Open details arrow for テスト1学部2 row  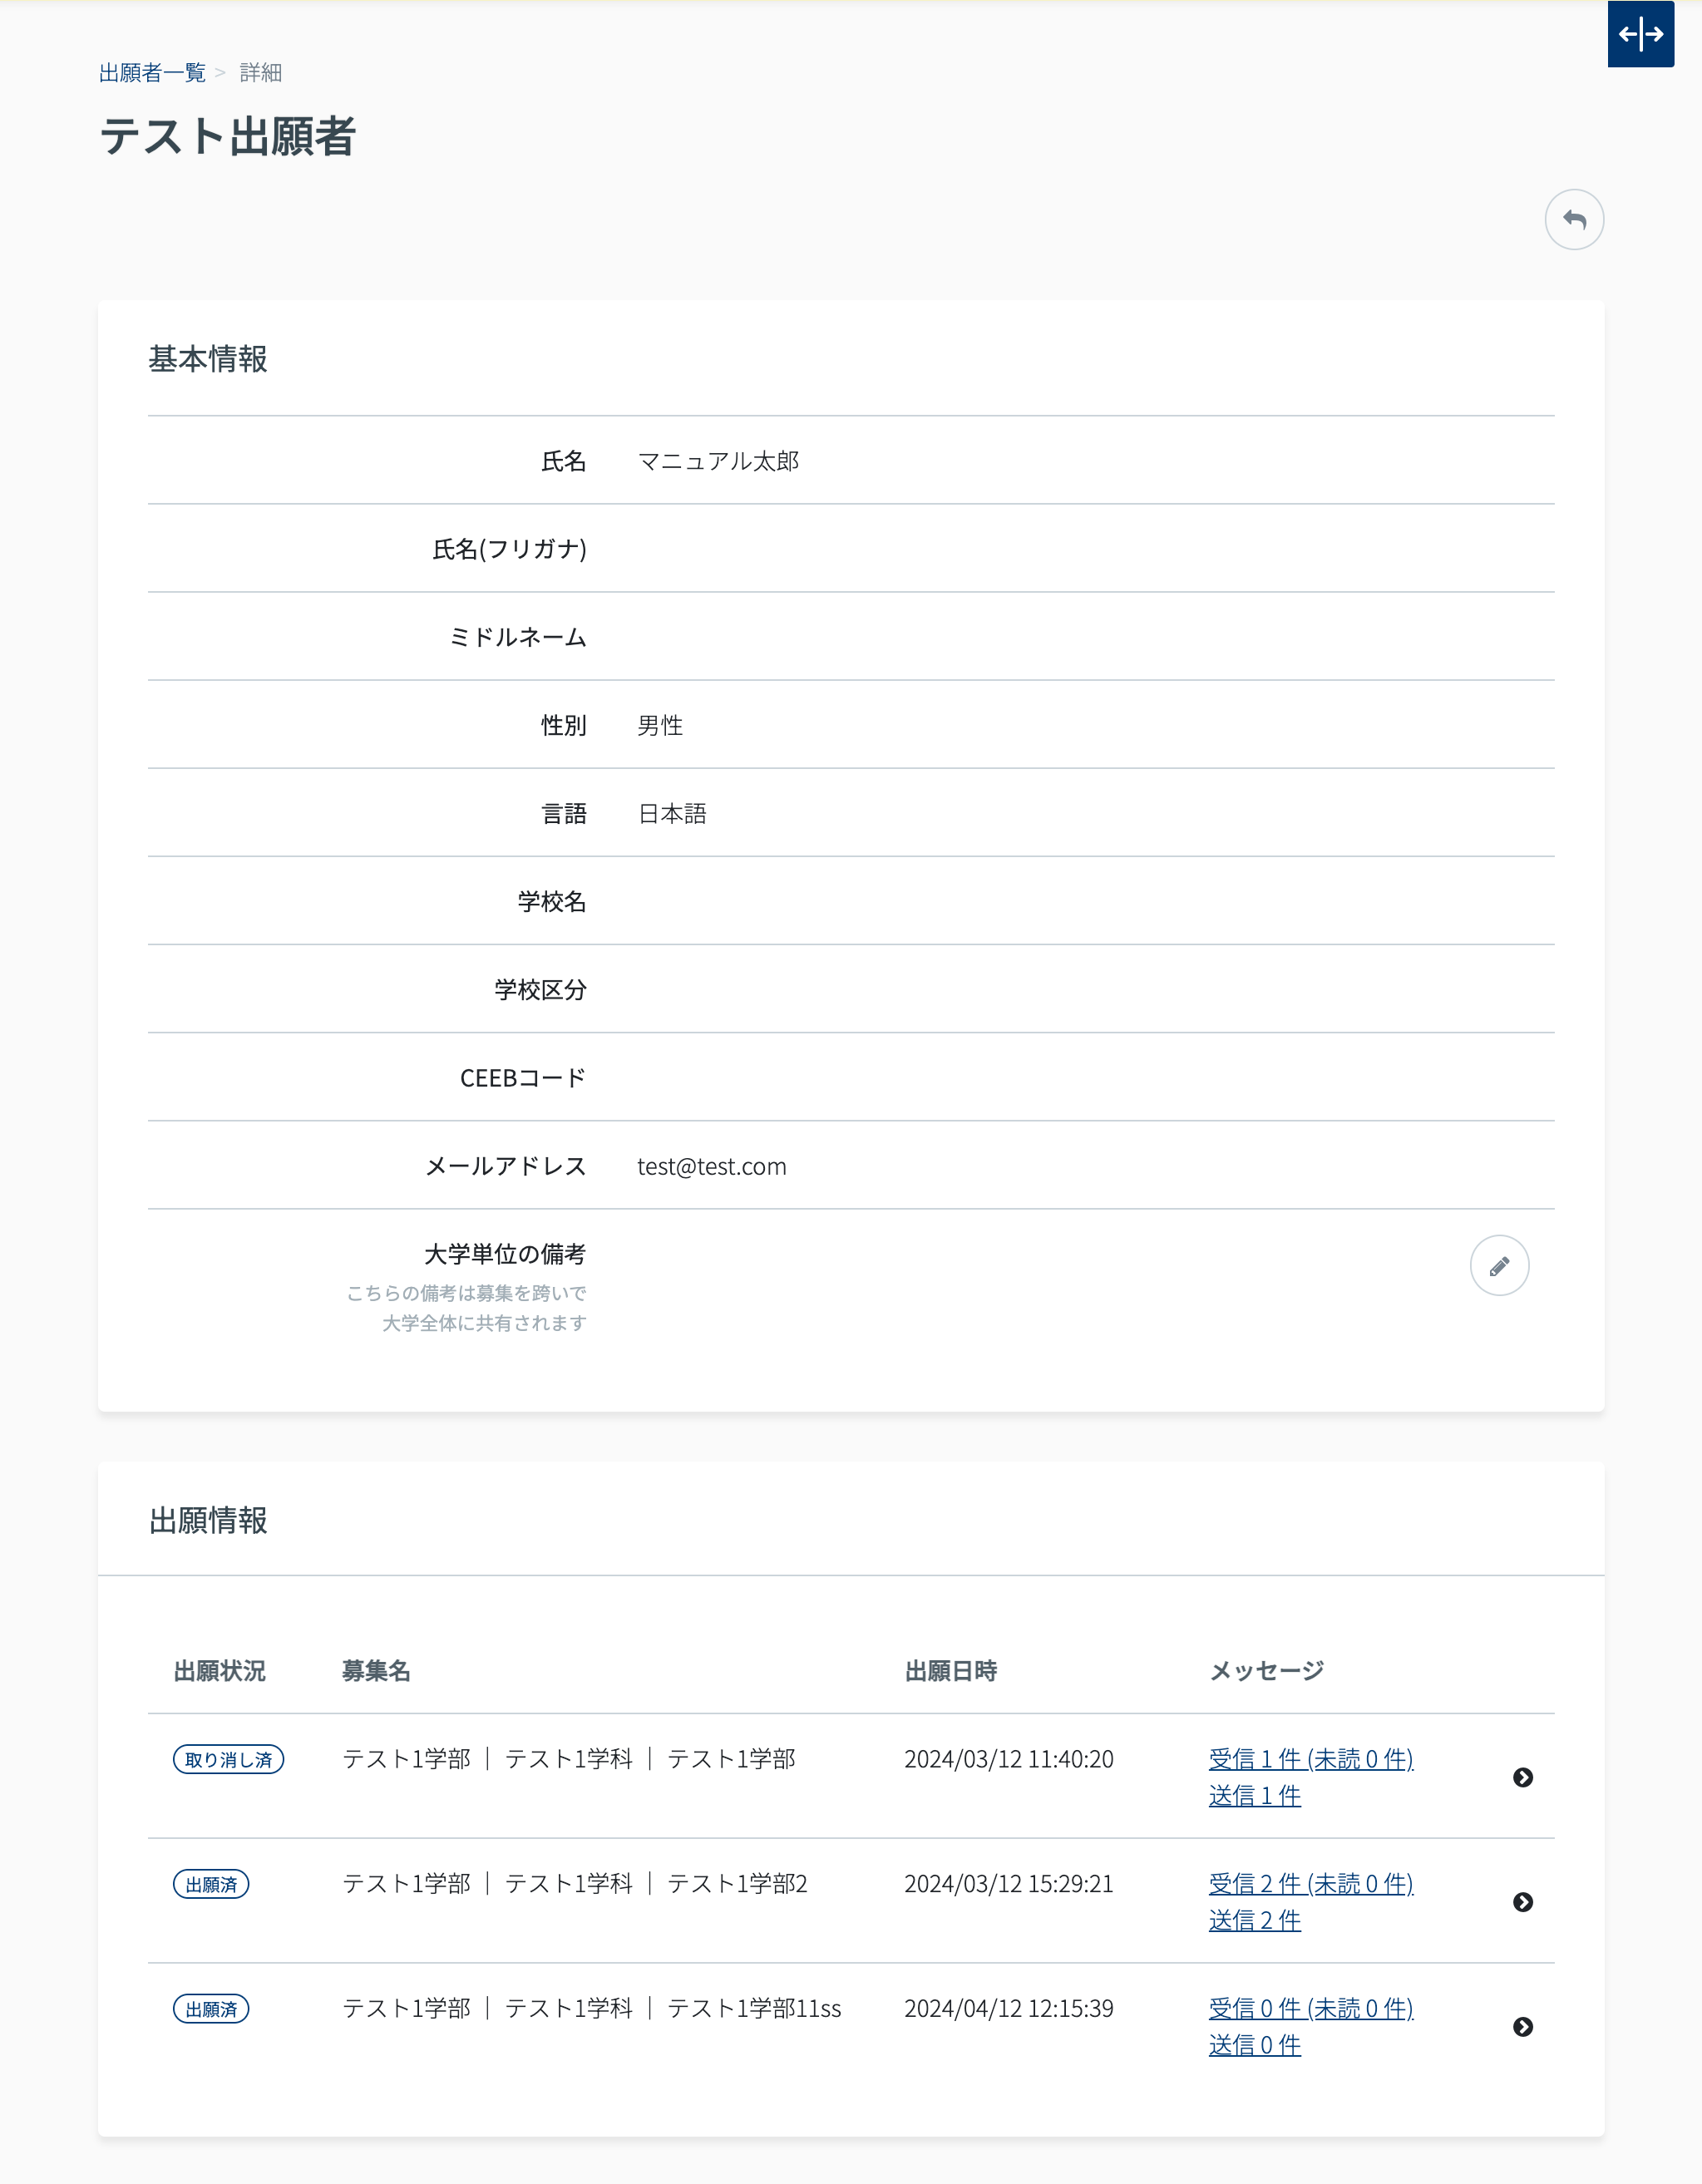[x=1522, y=1902]
